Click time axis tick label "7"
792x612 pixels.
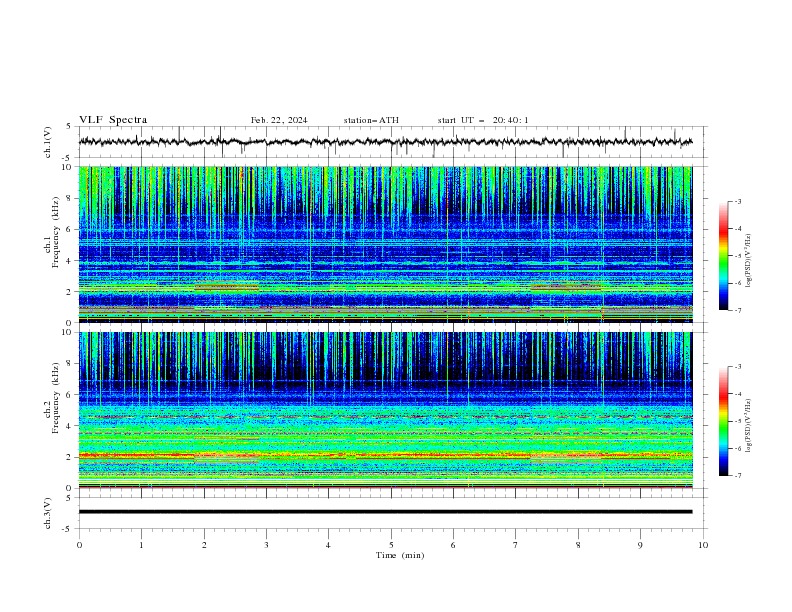click(516, 545)
